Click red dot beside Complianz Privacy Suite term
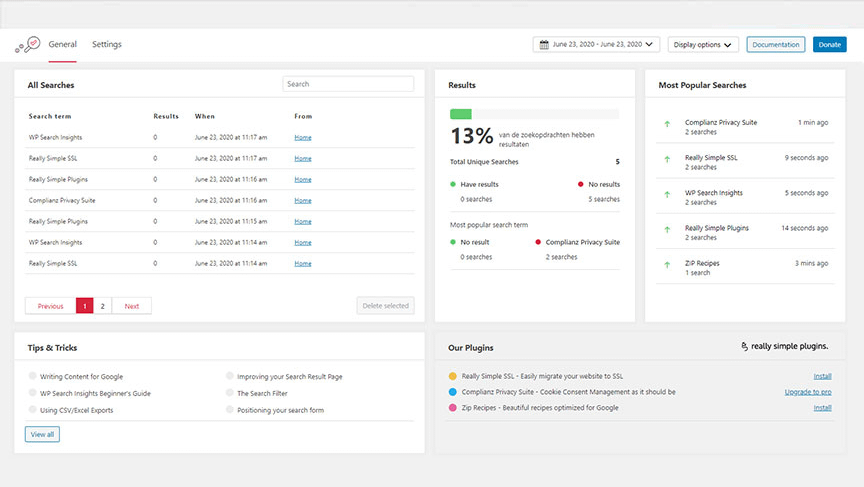Viewport: 864px width, 487px height. click(538, 242)
